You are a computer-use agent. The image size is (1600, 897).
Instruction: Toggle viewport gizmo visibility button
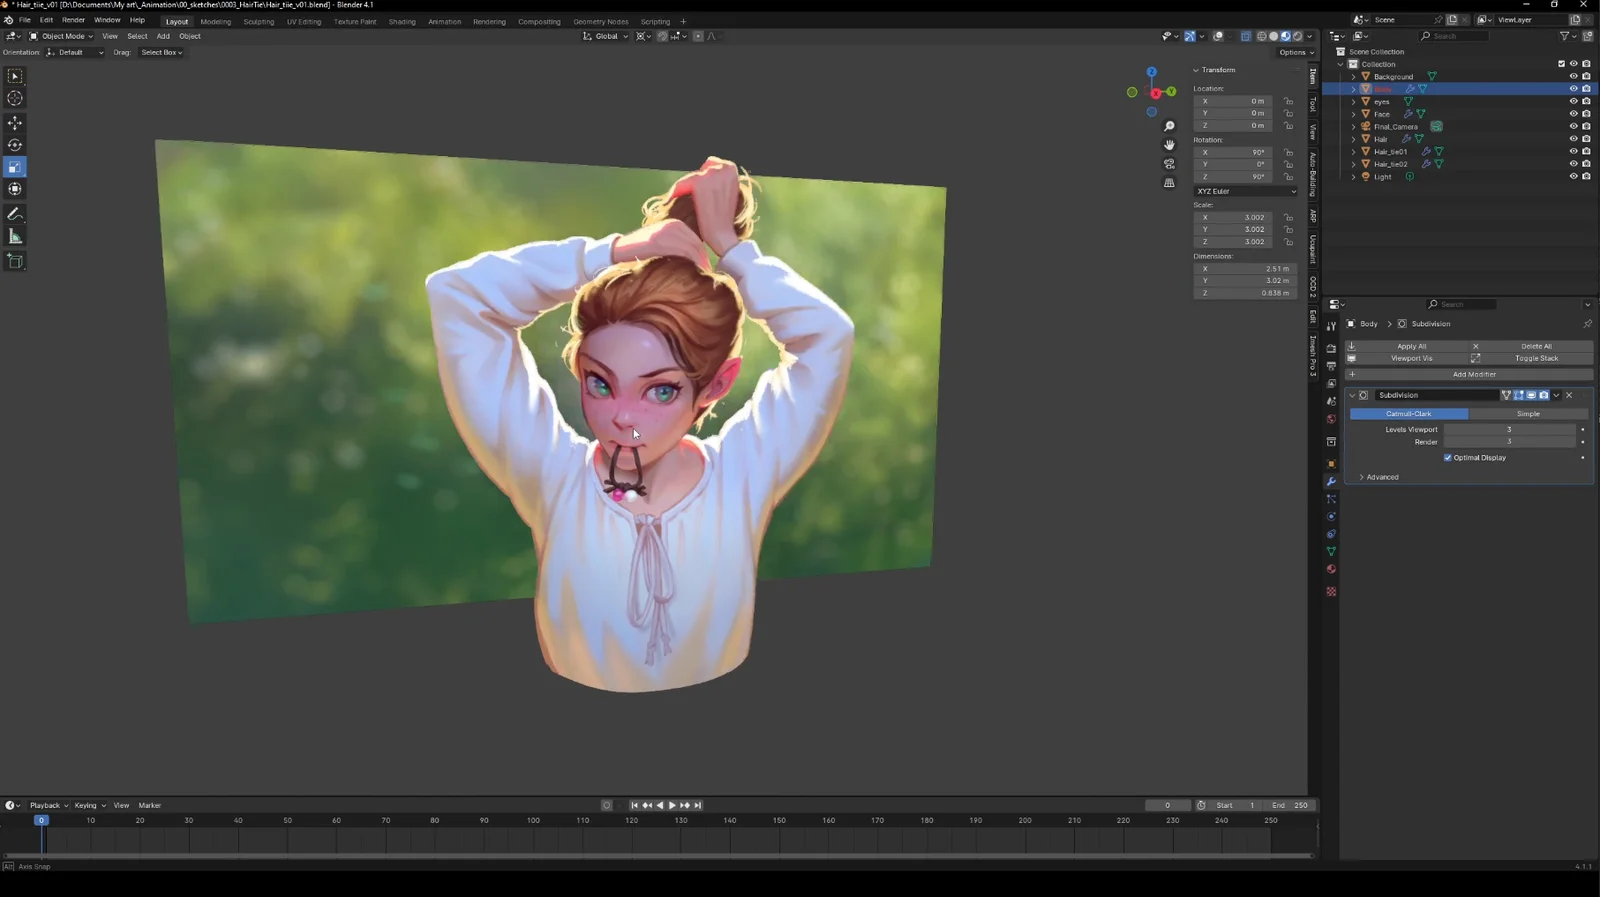(x=1190, y=36)
